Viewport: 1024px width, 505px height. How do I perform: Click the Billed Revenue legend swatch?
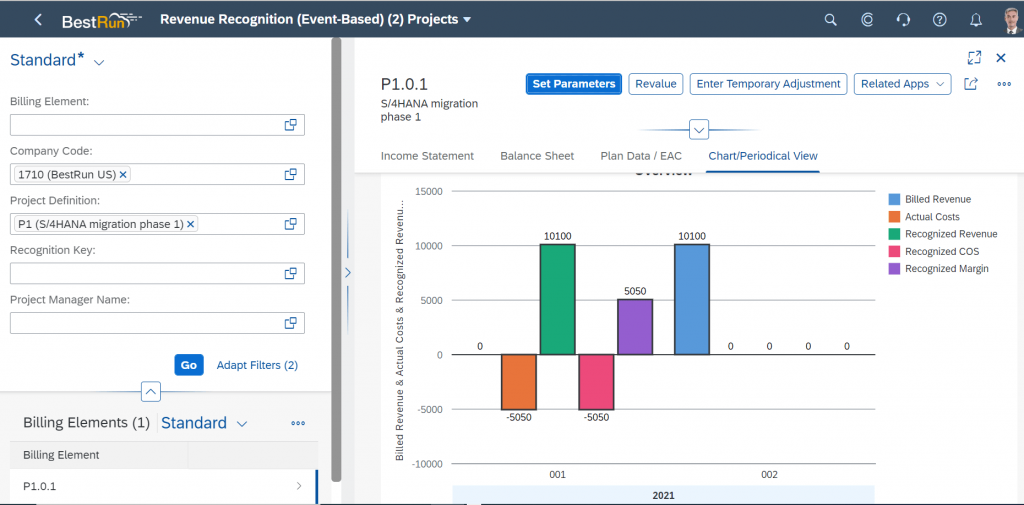(x=894, y=199)
